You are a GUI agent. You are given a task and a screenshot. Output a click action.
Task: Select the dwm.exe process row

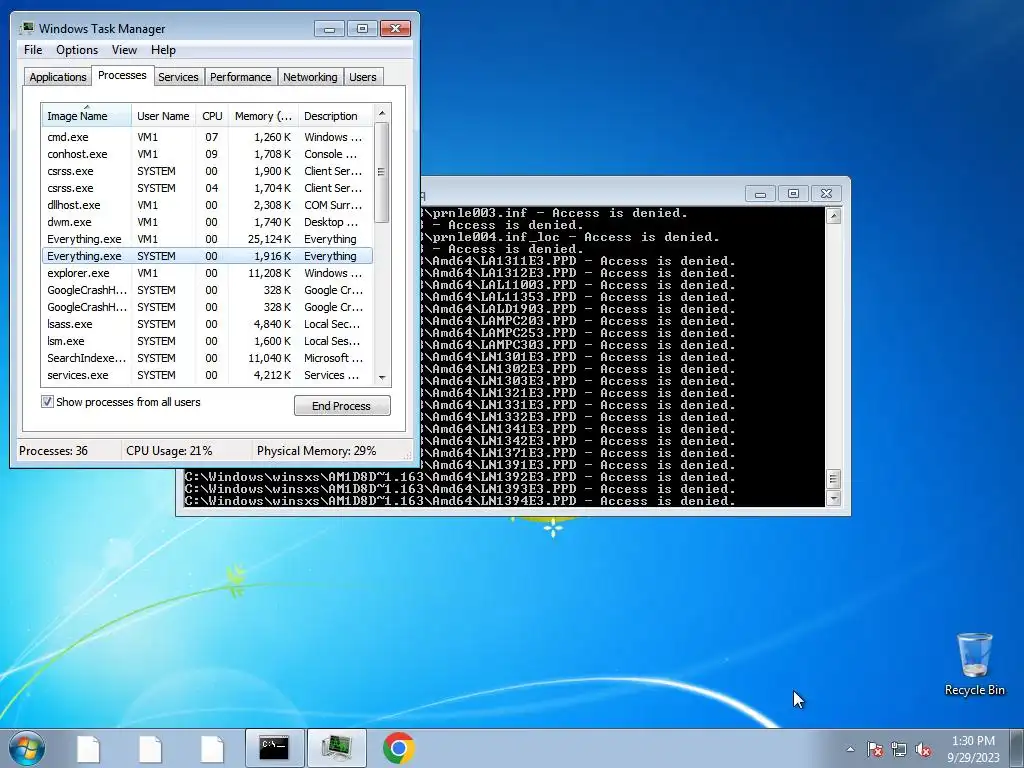[207, 222]
